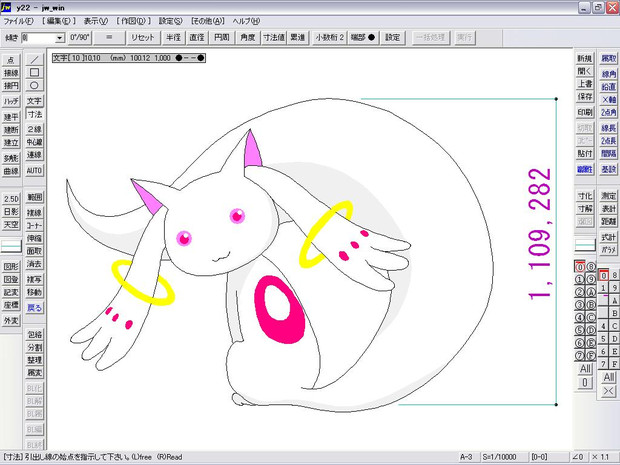Select the circle drawing tool icon
This screenshot has width=620, height=465.
click(x=34, y=85)
